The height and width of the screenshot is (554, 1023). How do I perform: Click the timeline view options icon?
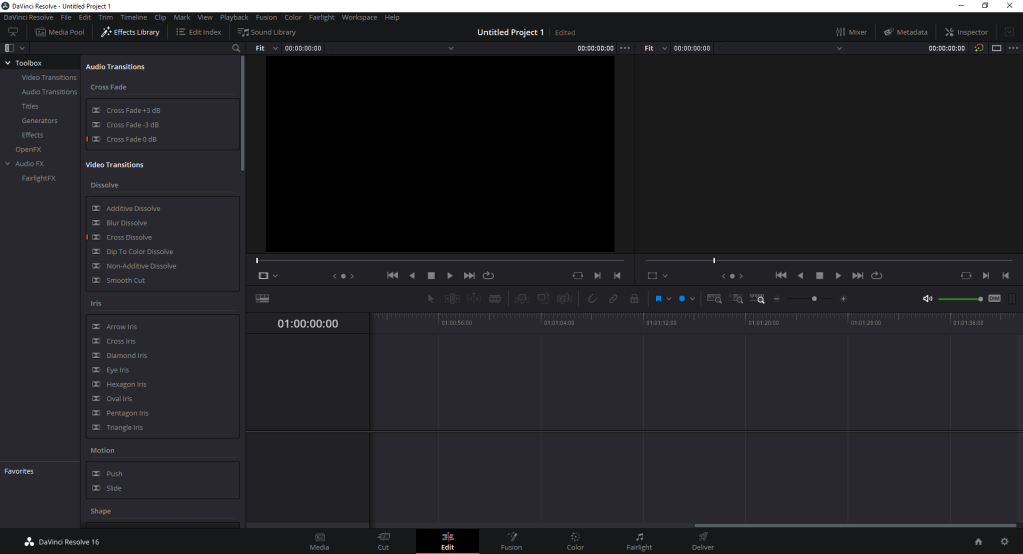[263, 299]
